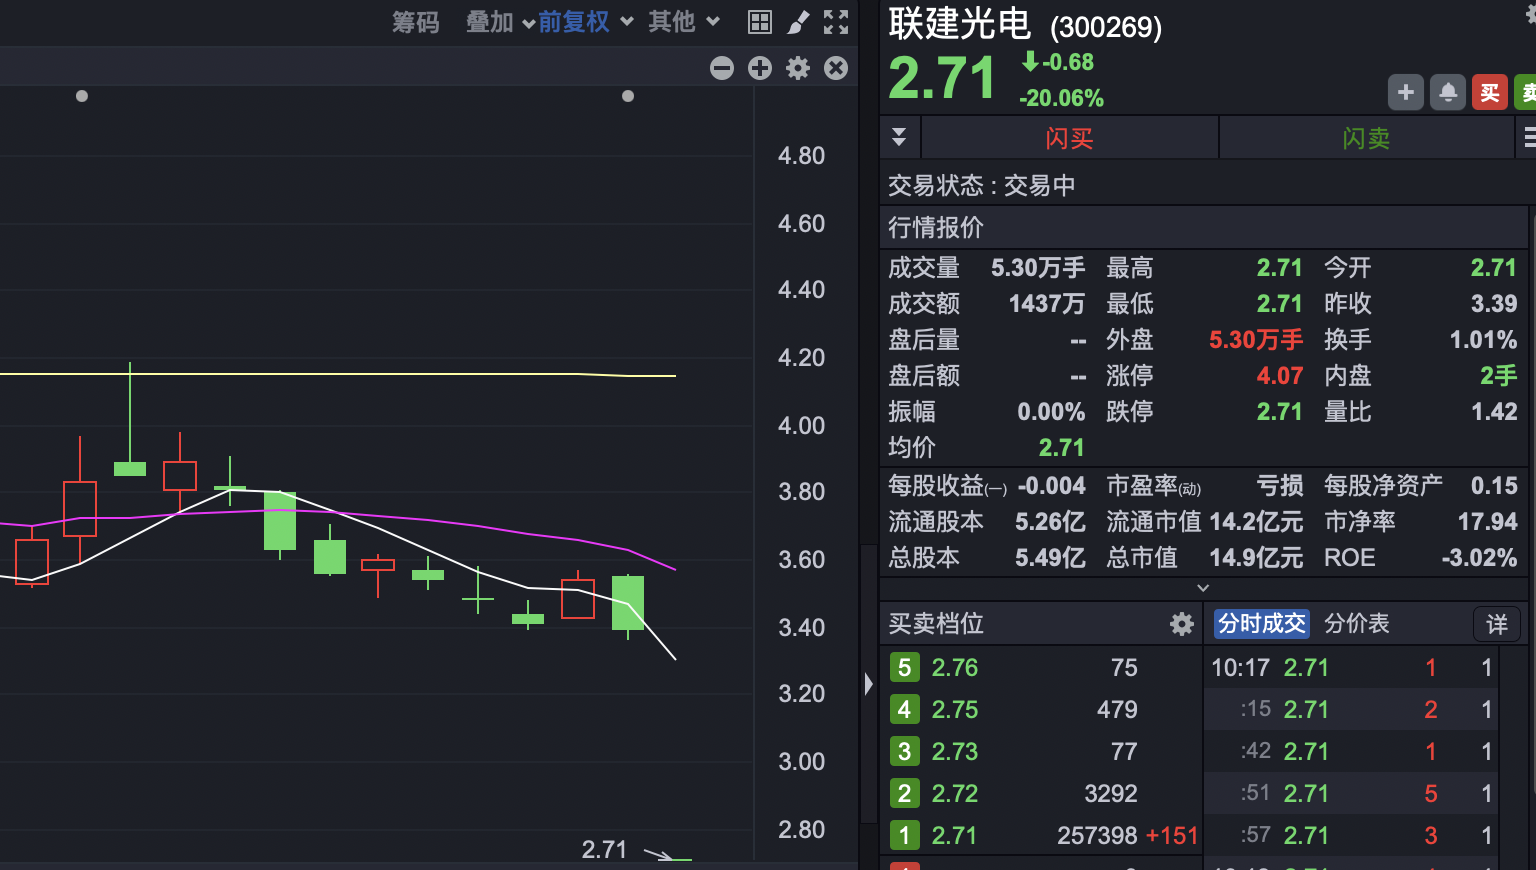Image resolution: width=1536 pixels, height=870 pixels.
Task: Select the drawing brush tool
Action: (x=797, y=22)
